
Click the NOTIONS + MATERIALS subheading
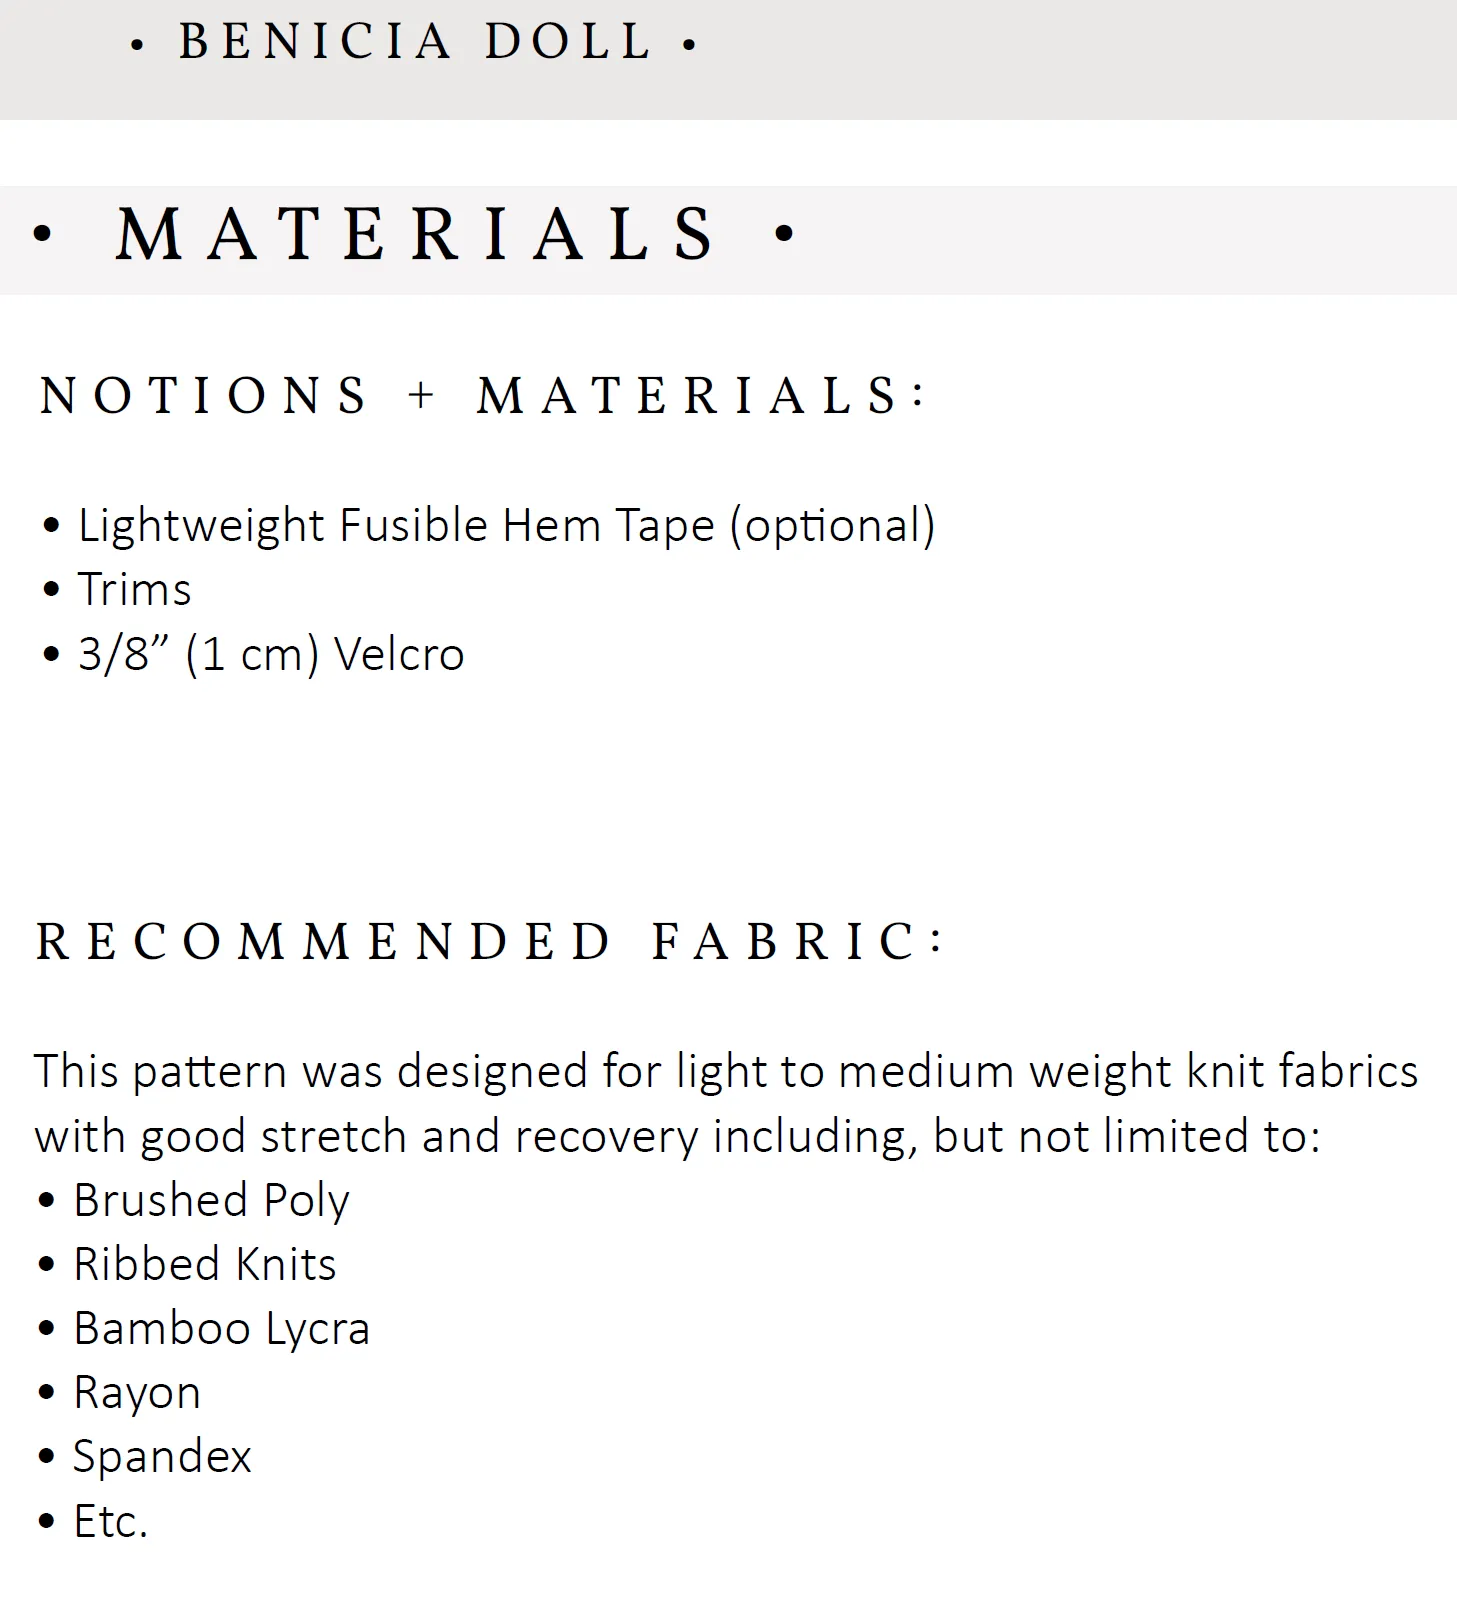[482, 395]
